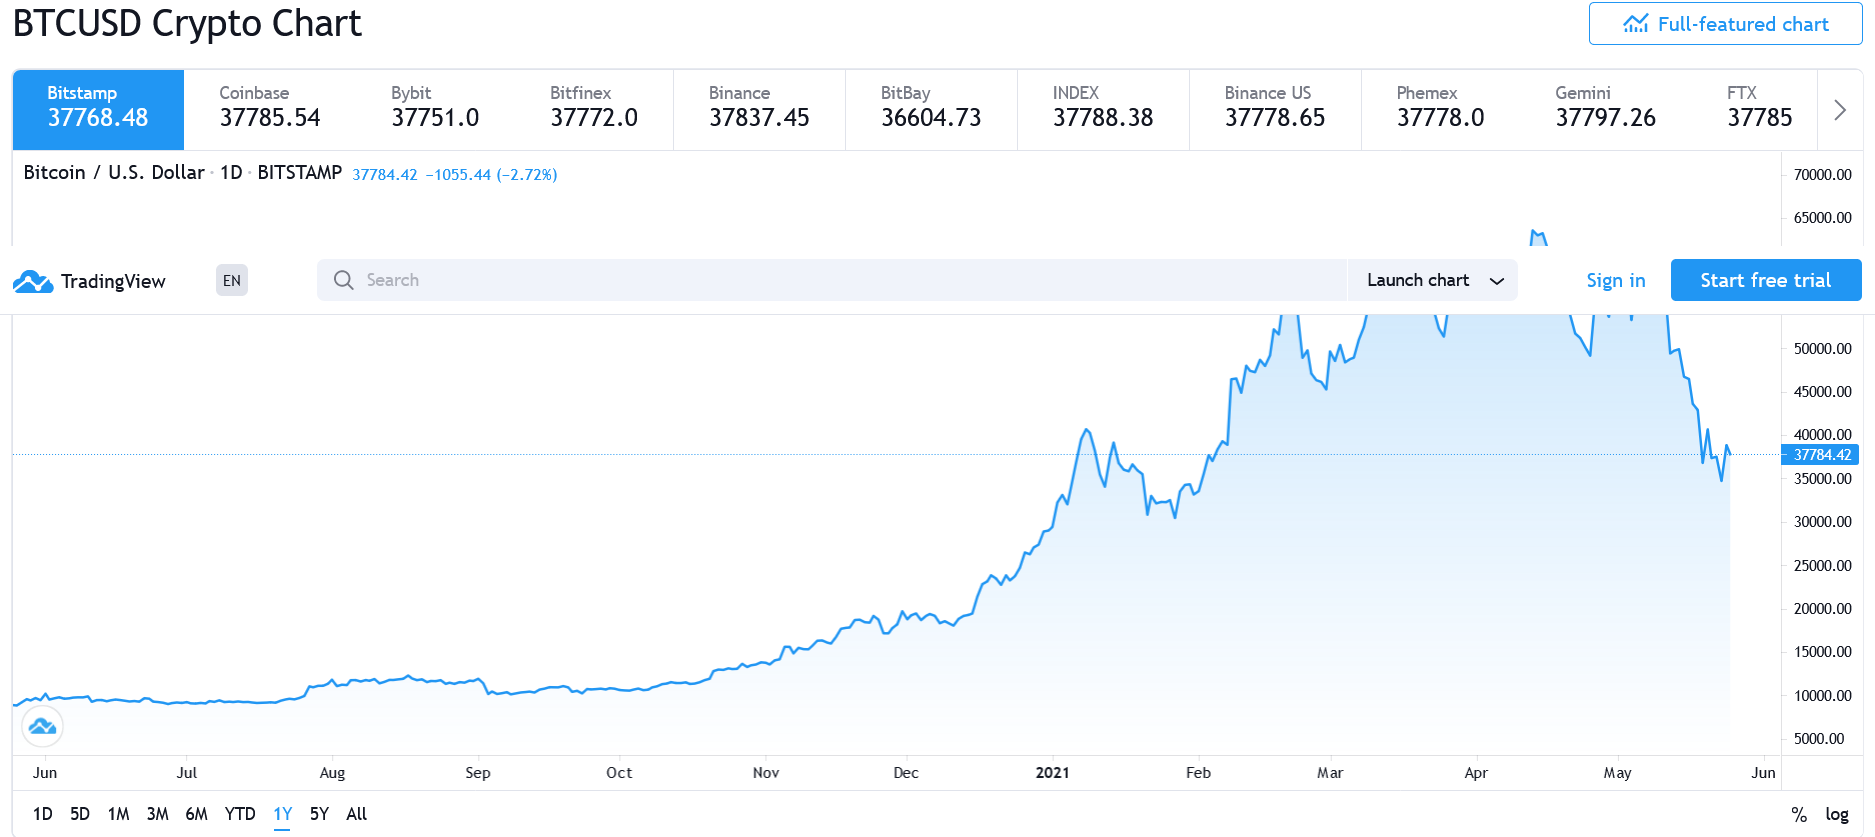Click the 70000.00 price axis label
1875x837 pixels.
click(1822, 174)
